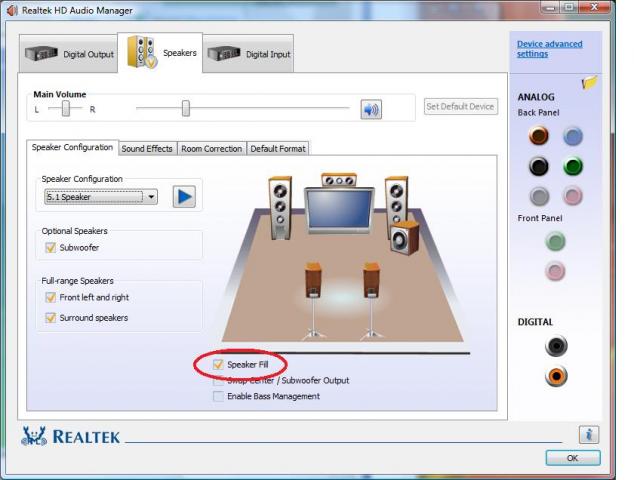Play the speaker test with the blue arrow
Screen dimensions: 634x480
[x=184, y=197]
